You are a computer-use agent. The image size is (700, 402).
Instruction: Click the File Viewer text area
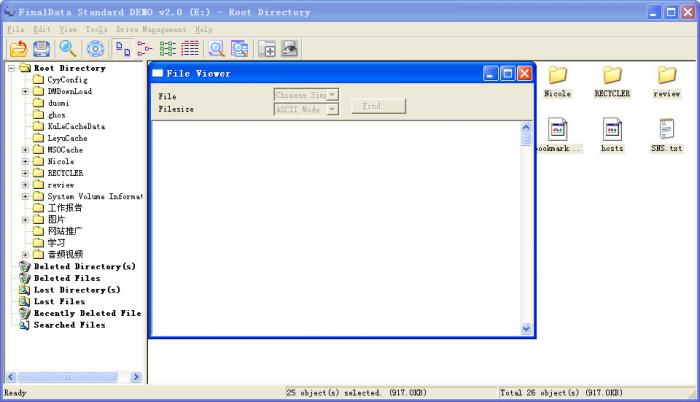[336, 228]
